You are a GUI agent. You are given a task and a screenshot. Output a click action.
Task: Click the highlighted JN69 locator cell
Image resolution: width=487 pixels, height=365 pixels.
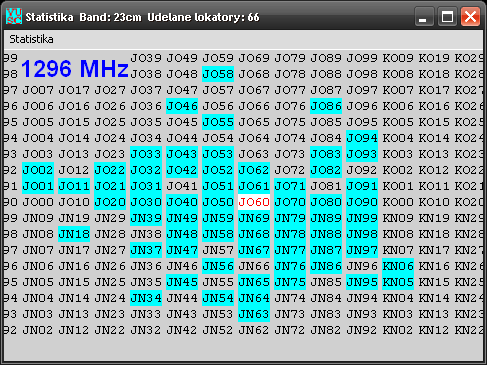pyautogui.click(x=254, y=218)
